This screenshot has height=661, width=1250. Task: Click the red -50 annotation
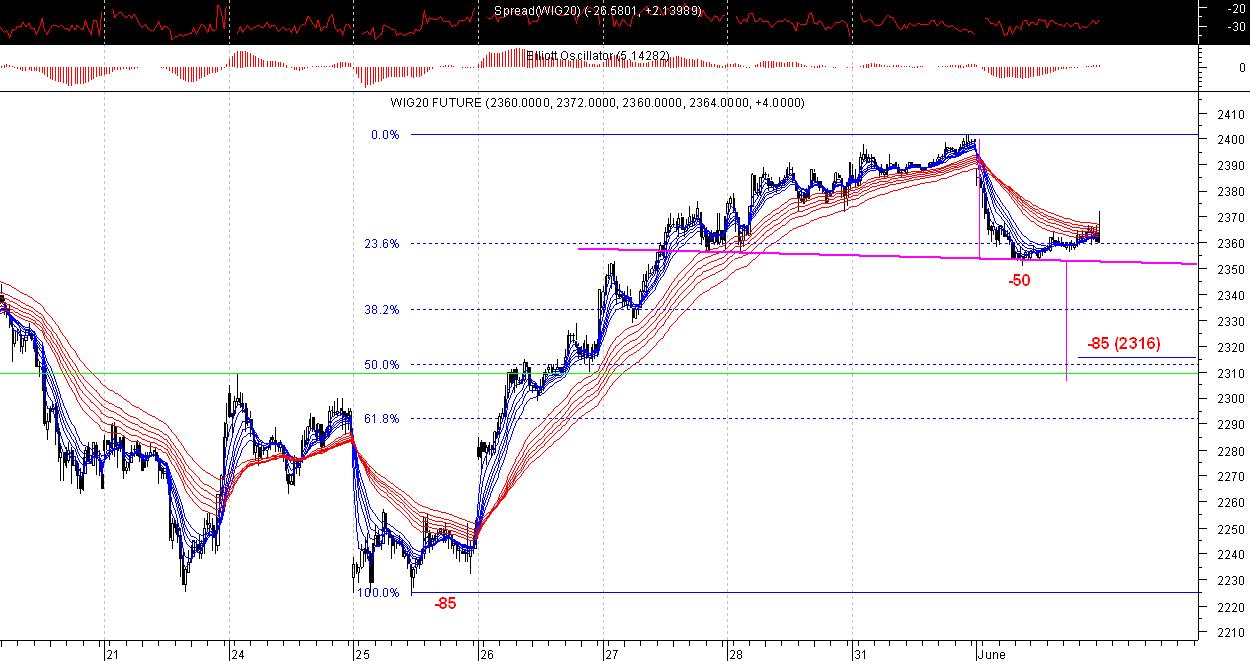[x=1019, y=281]
